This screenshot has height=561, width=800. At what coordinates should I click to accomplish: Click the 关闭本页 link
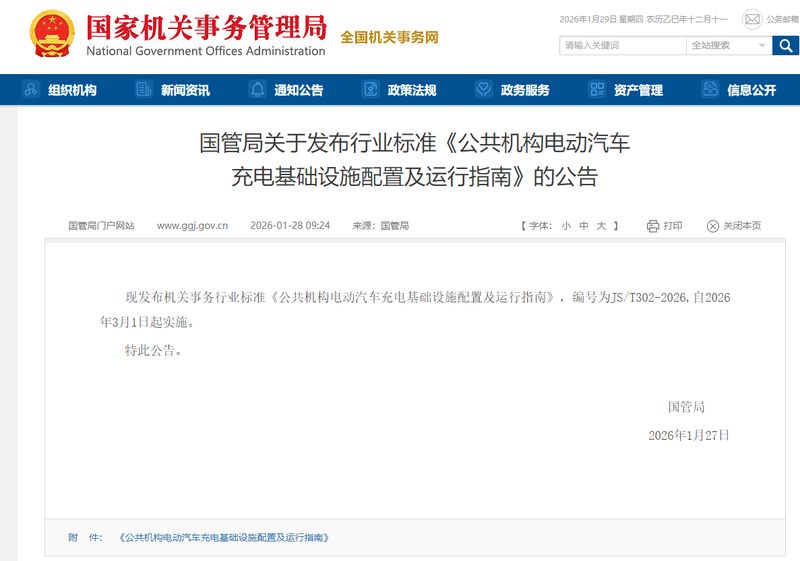tap(742, 225)
